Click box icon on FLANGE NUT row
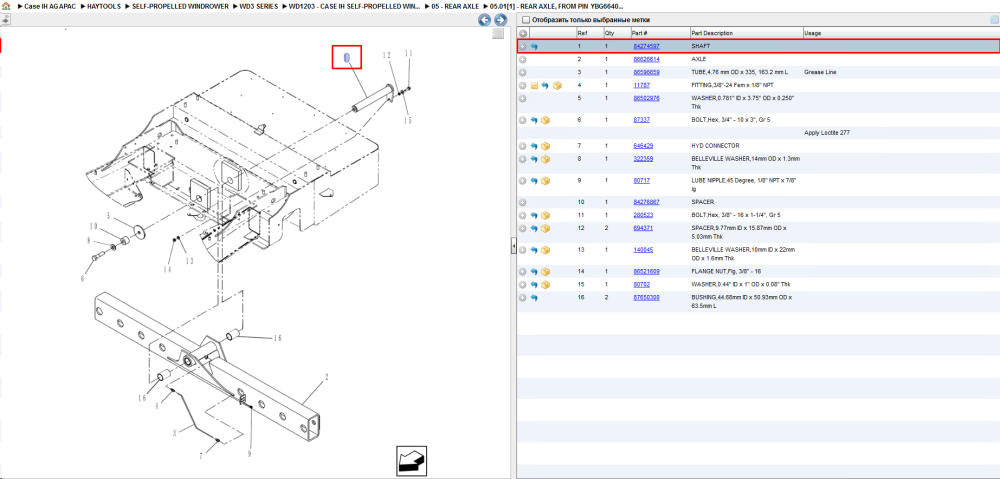This screenshot has width=1000, height=479. [546, 272]
